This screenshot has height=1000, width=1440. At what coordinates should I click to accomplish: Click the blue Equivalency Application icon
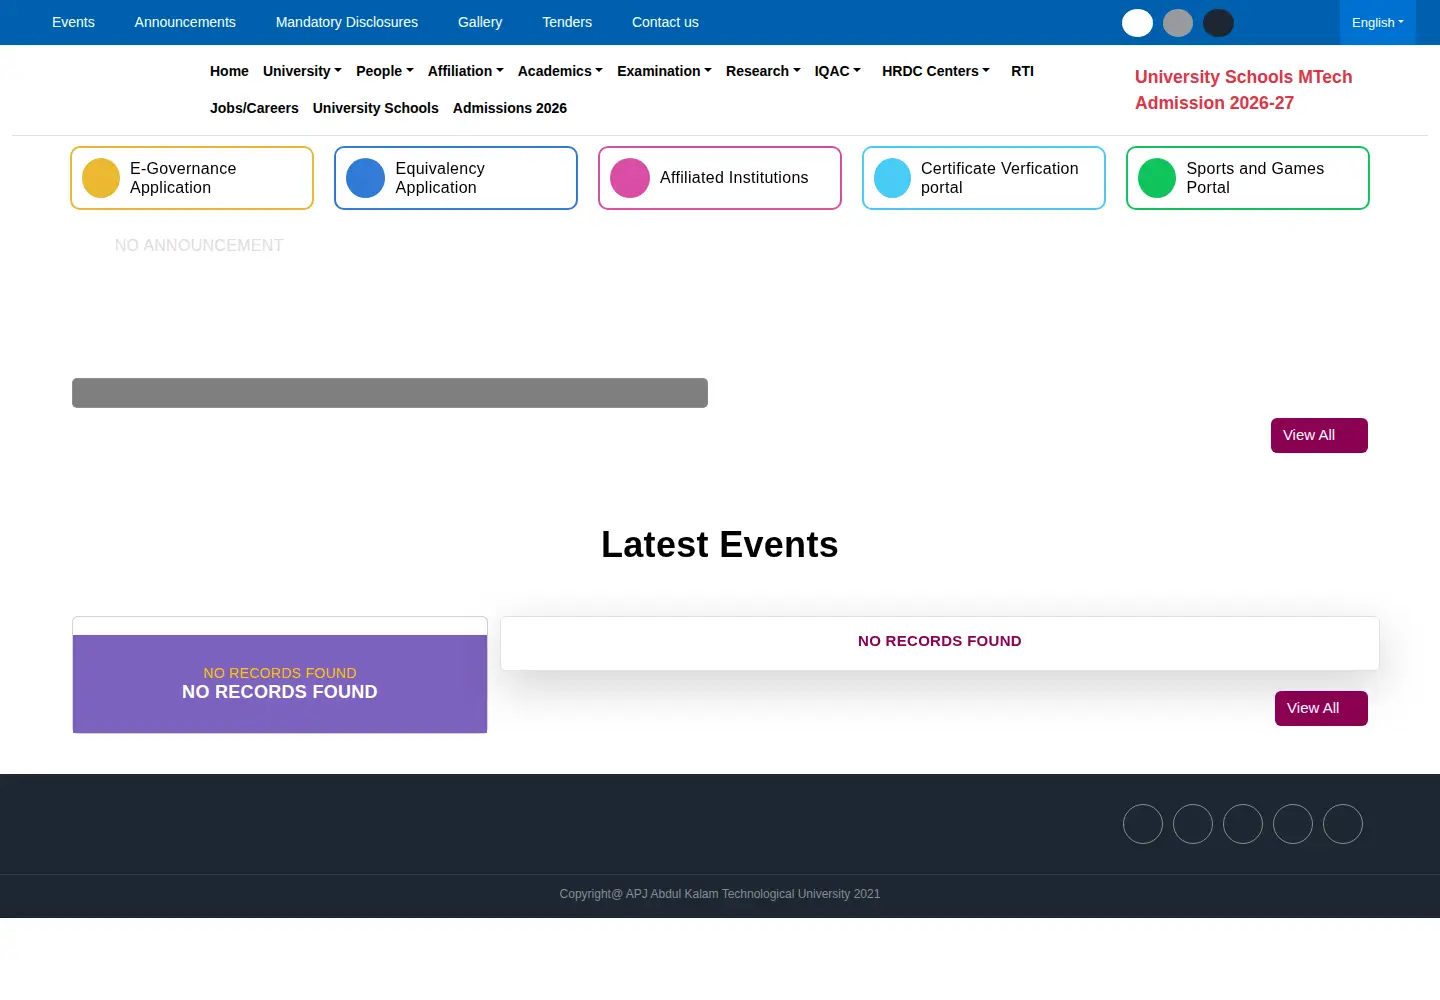tap(365, 178)
